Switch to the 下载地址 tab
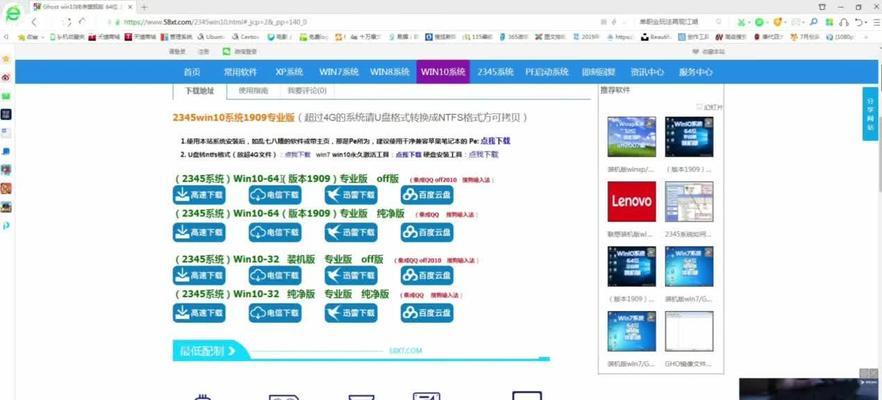The height and width of the screenshot is (400, 882). click(200, 91)
